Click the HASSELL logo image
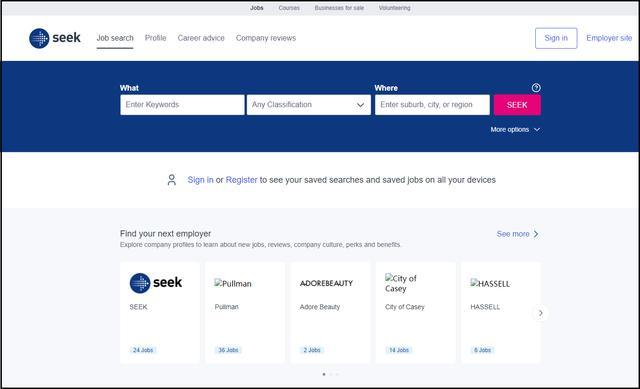Image resolution: width=640 pixels, height=389 pixels. [490, 283]
